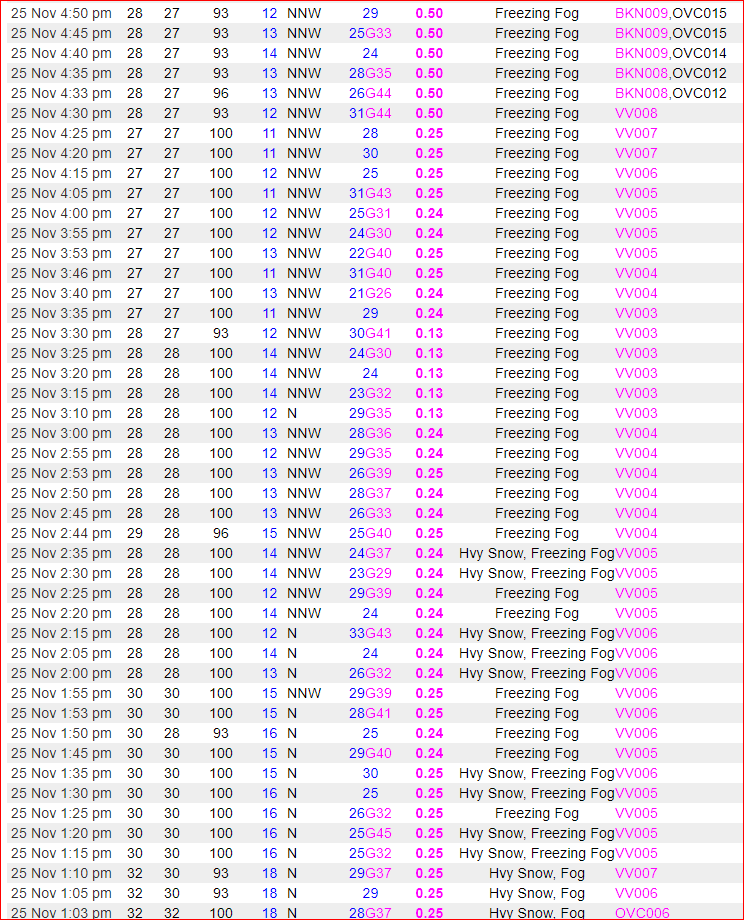Image resolution: width=744 pixels, height=920 pixels.
Task: Click dew point 28 in the 1:50 pm row
Action: pyautogui.click(x=172, y=733)
